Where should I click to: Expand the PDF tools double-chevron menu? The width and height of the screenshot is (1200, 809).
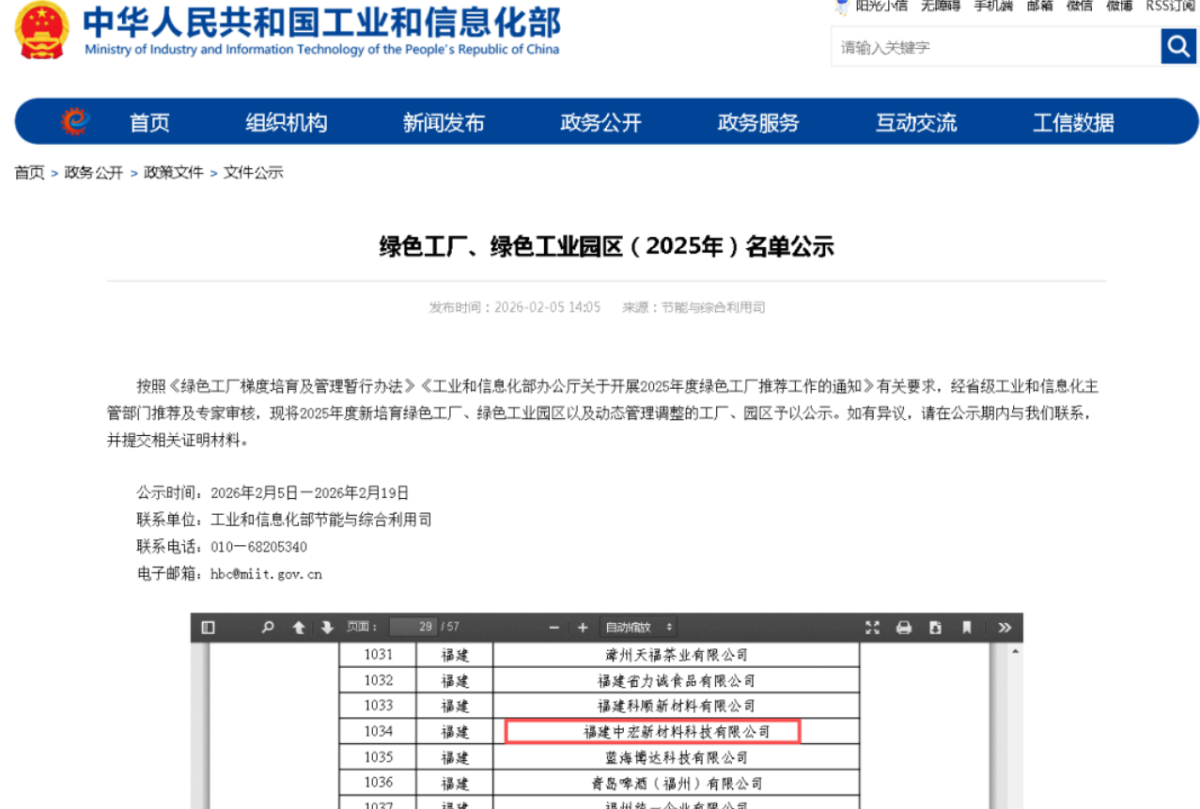(x=1004, y=627)
